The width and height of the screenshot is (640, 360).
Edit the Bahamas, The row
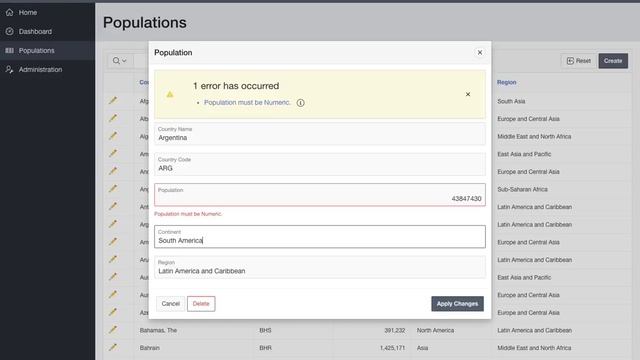[x=113, y=330]
